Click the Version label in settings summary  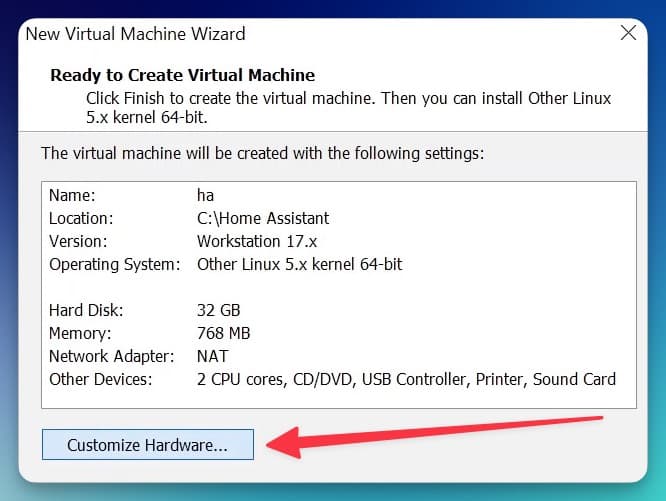[x=78, y=241]
